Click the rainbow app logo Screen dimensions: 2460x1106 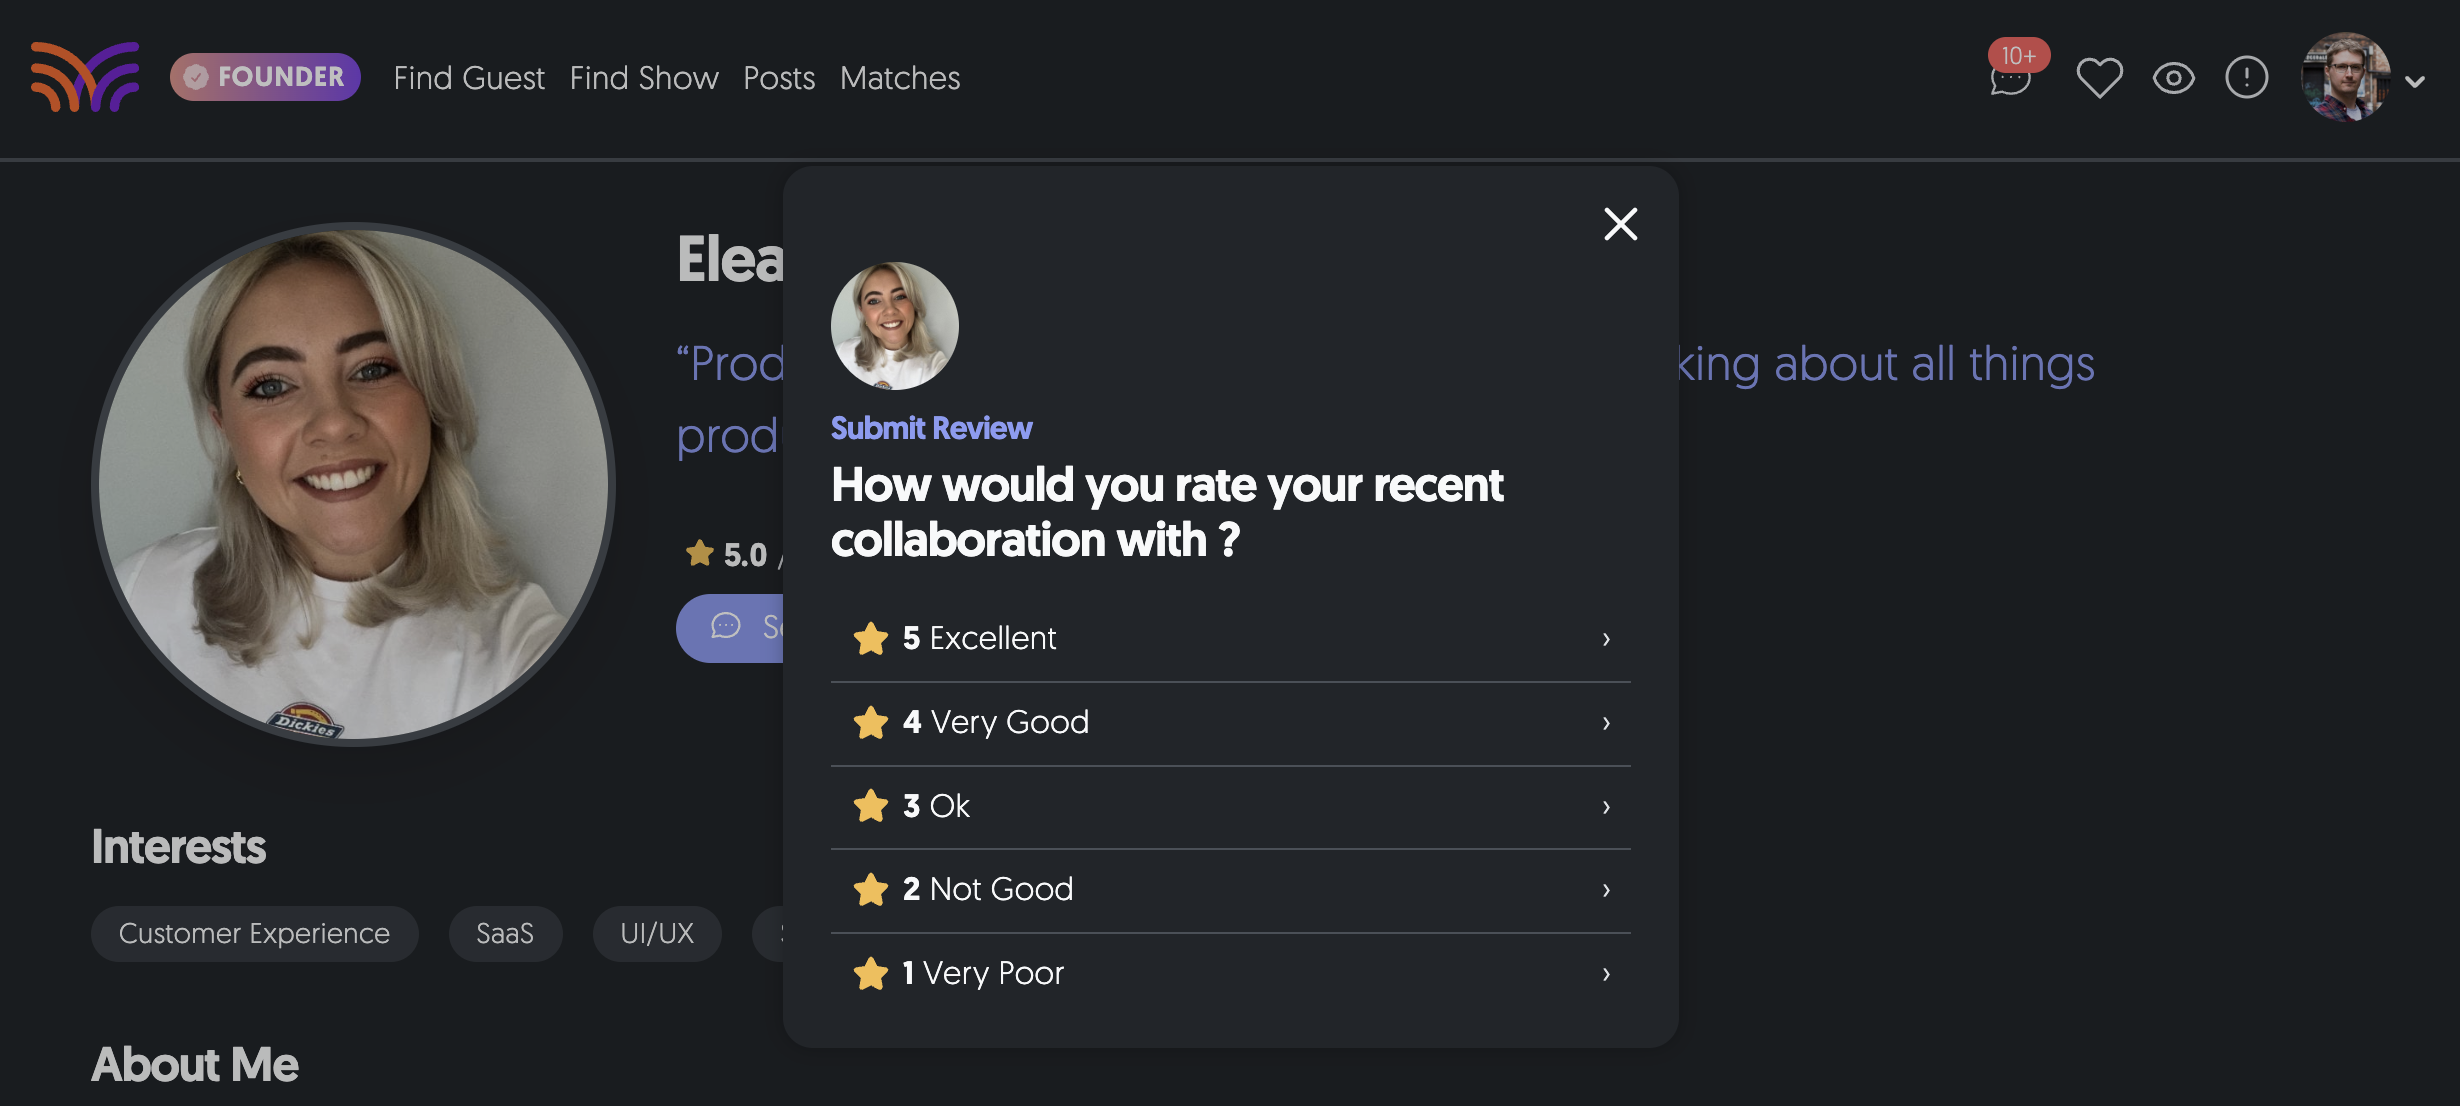coord(85,77)
